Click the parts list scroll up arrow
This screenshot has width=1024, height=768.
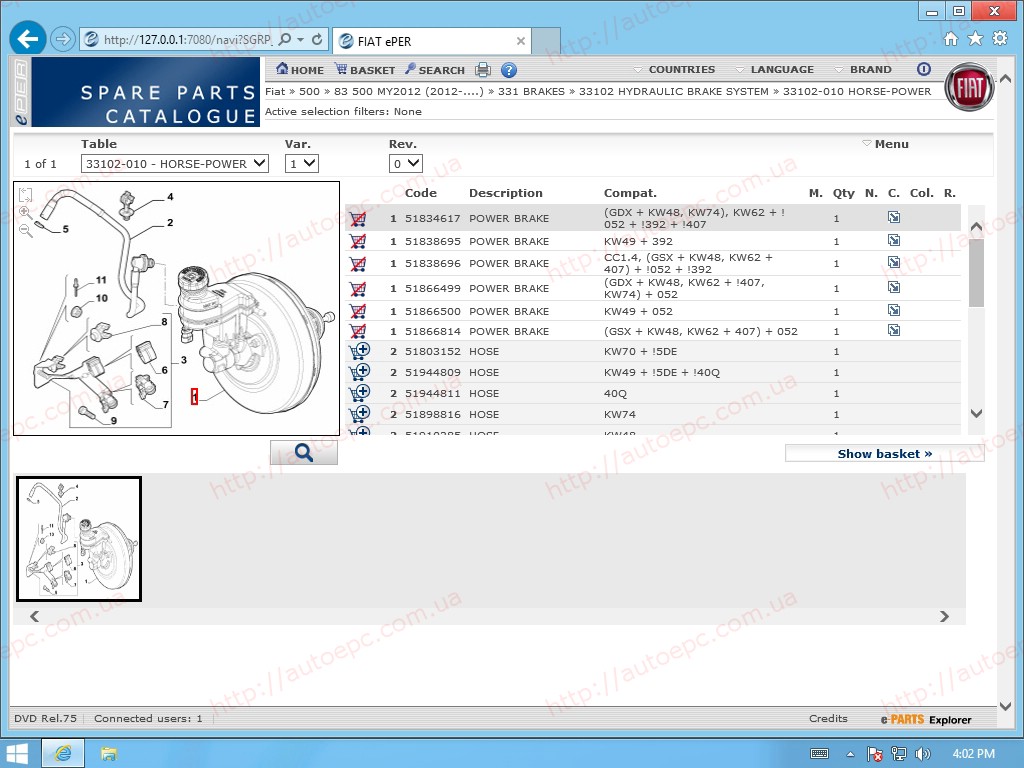tap(976, 226)
